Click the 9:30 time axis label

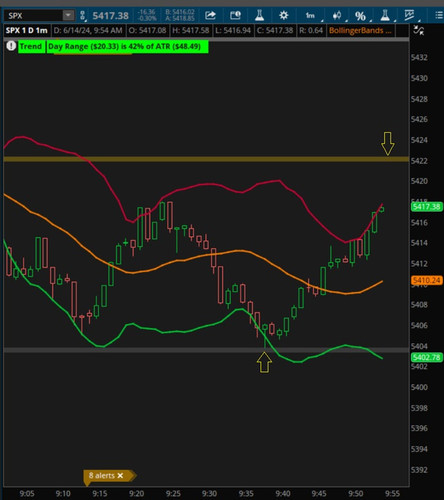click(209, 493)
